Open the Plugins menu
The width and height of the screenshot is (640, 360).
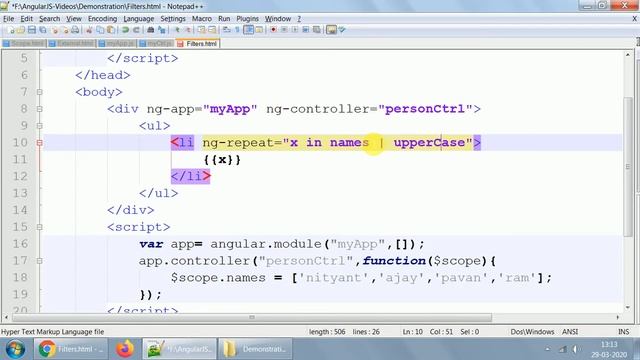pos(247,19)
